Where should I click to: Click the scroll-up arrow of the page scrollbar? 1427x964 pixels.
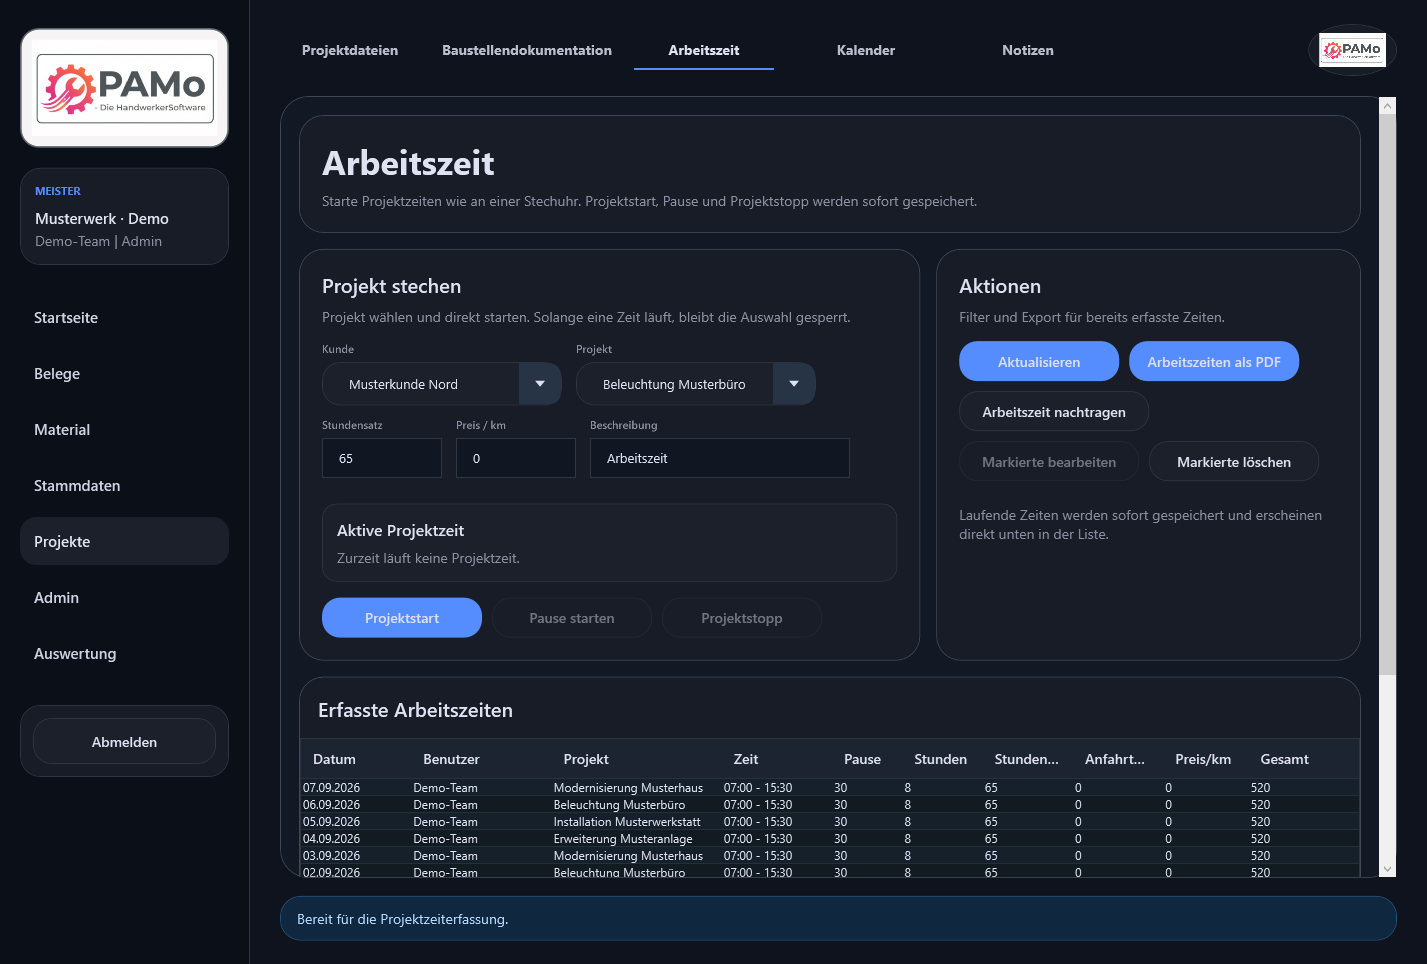[x=1387, y=105]
